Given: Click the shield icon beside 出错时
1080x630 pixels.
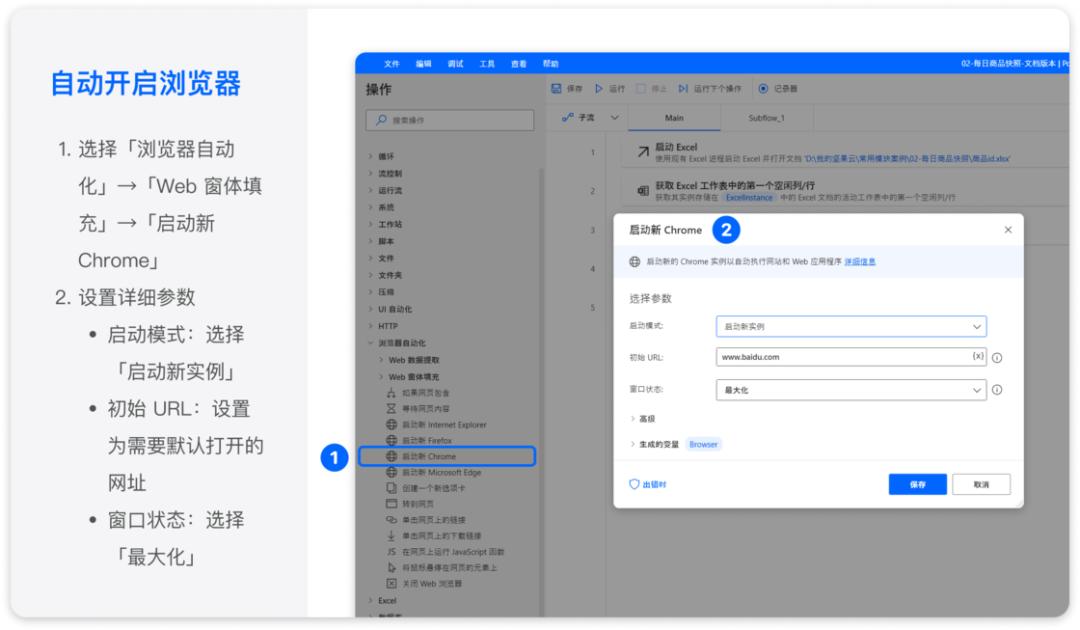Looking at the screenshot, I should pyautogui.click(x=634, y=484).
